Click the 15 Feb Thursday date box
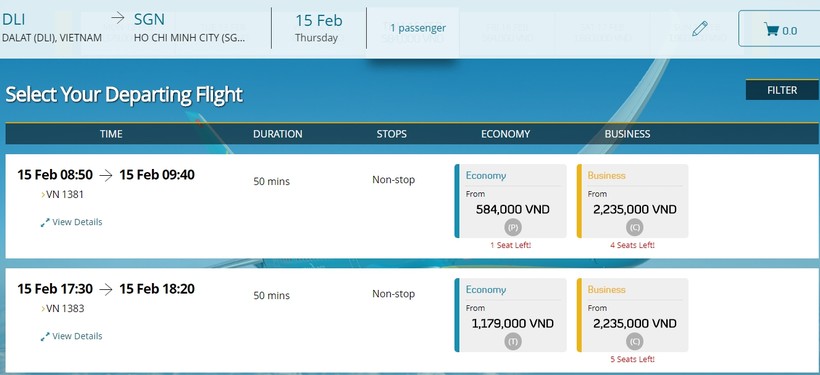 [x=318, y=28]
